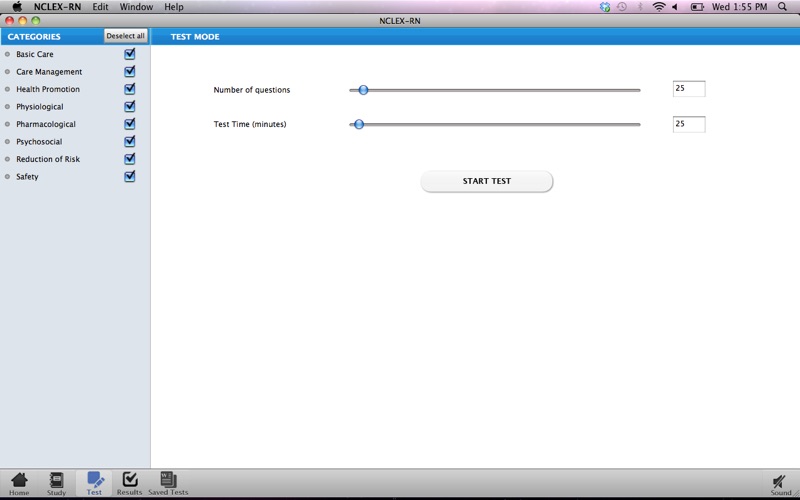
Task: Open the NCLEX-RN application menu
Action: [57, 7]
